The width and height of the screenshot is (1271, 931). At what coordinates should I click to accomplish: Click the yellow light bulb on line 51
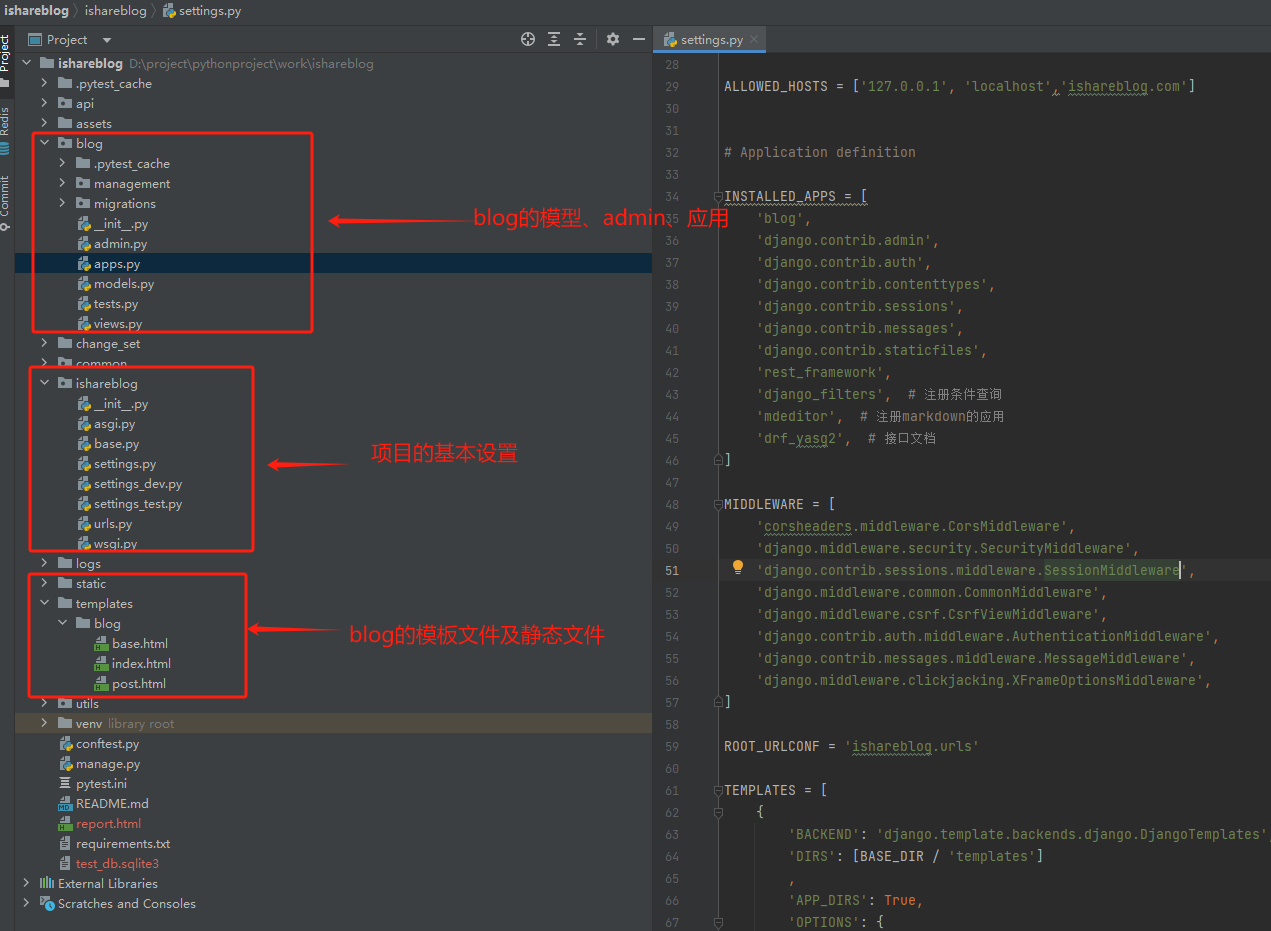click(x=738, y=567)
